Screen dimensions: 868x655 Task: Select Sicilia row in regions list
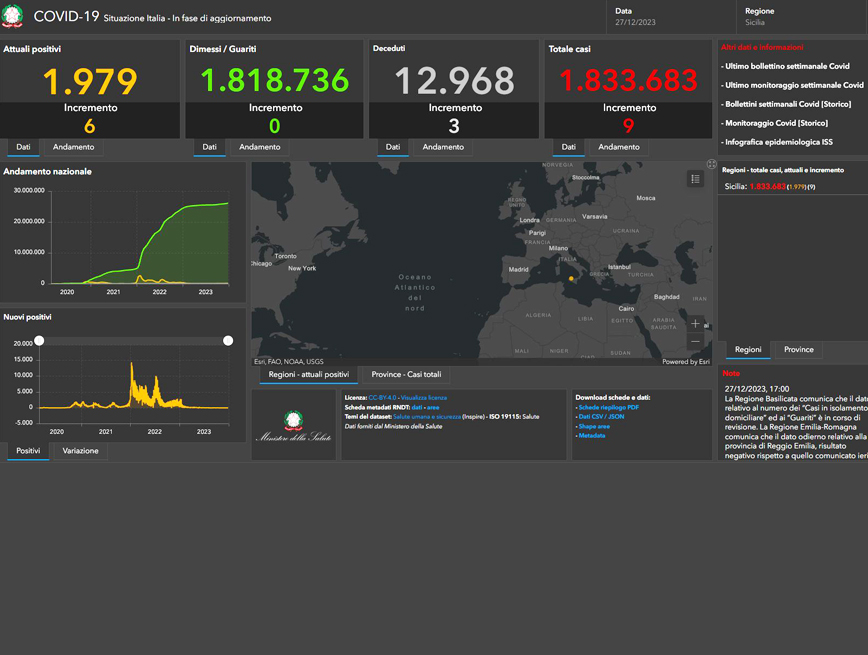click(x=769, y=187)
